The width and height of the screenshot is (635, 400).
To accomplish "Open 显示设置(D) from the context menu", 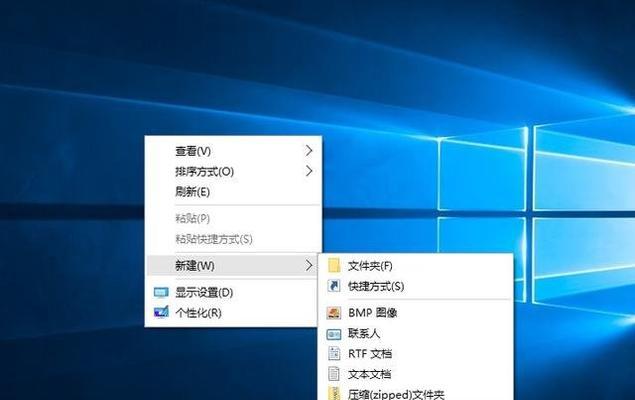I will click(232, 292).
